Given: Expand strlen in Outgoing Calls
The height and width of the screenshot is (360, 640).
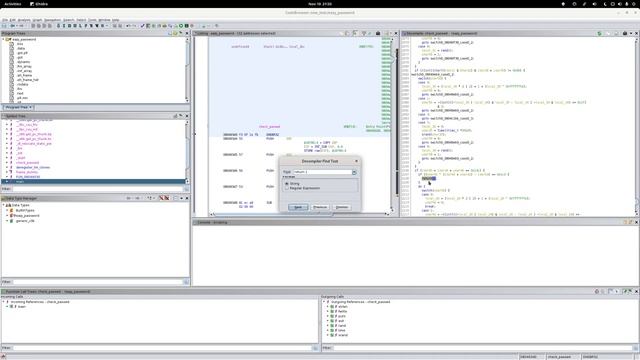Looking at the screenshot, I should (327, 306).
